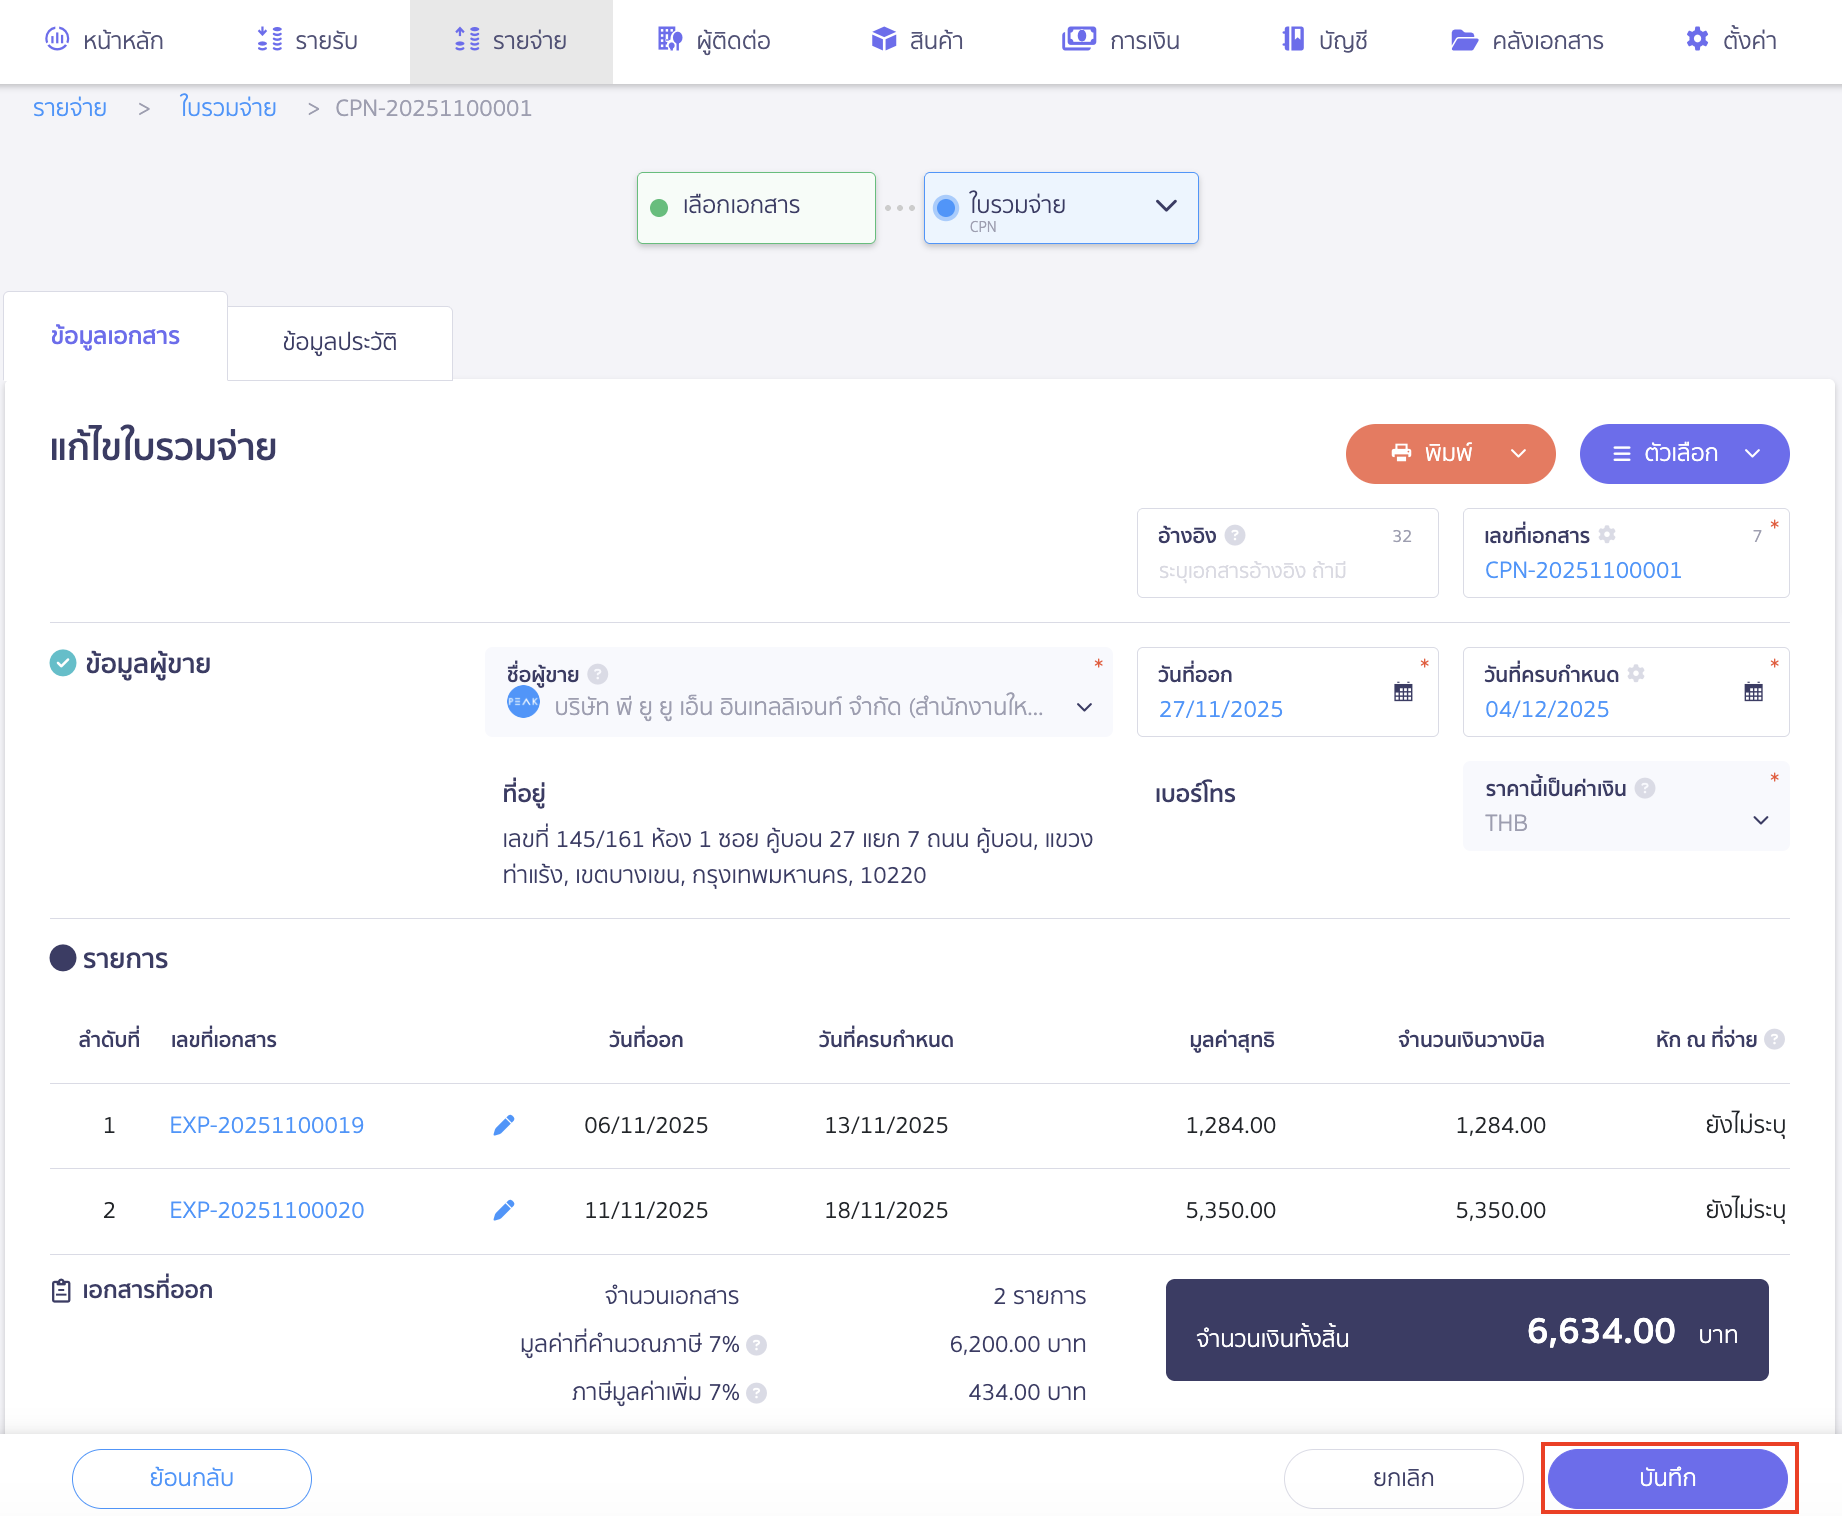Open the การเงิน menu in top navigation
Viewport: 1842px width, 1516px height.
coord(1121,41)
